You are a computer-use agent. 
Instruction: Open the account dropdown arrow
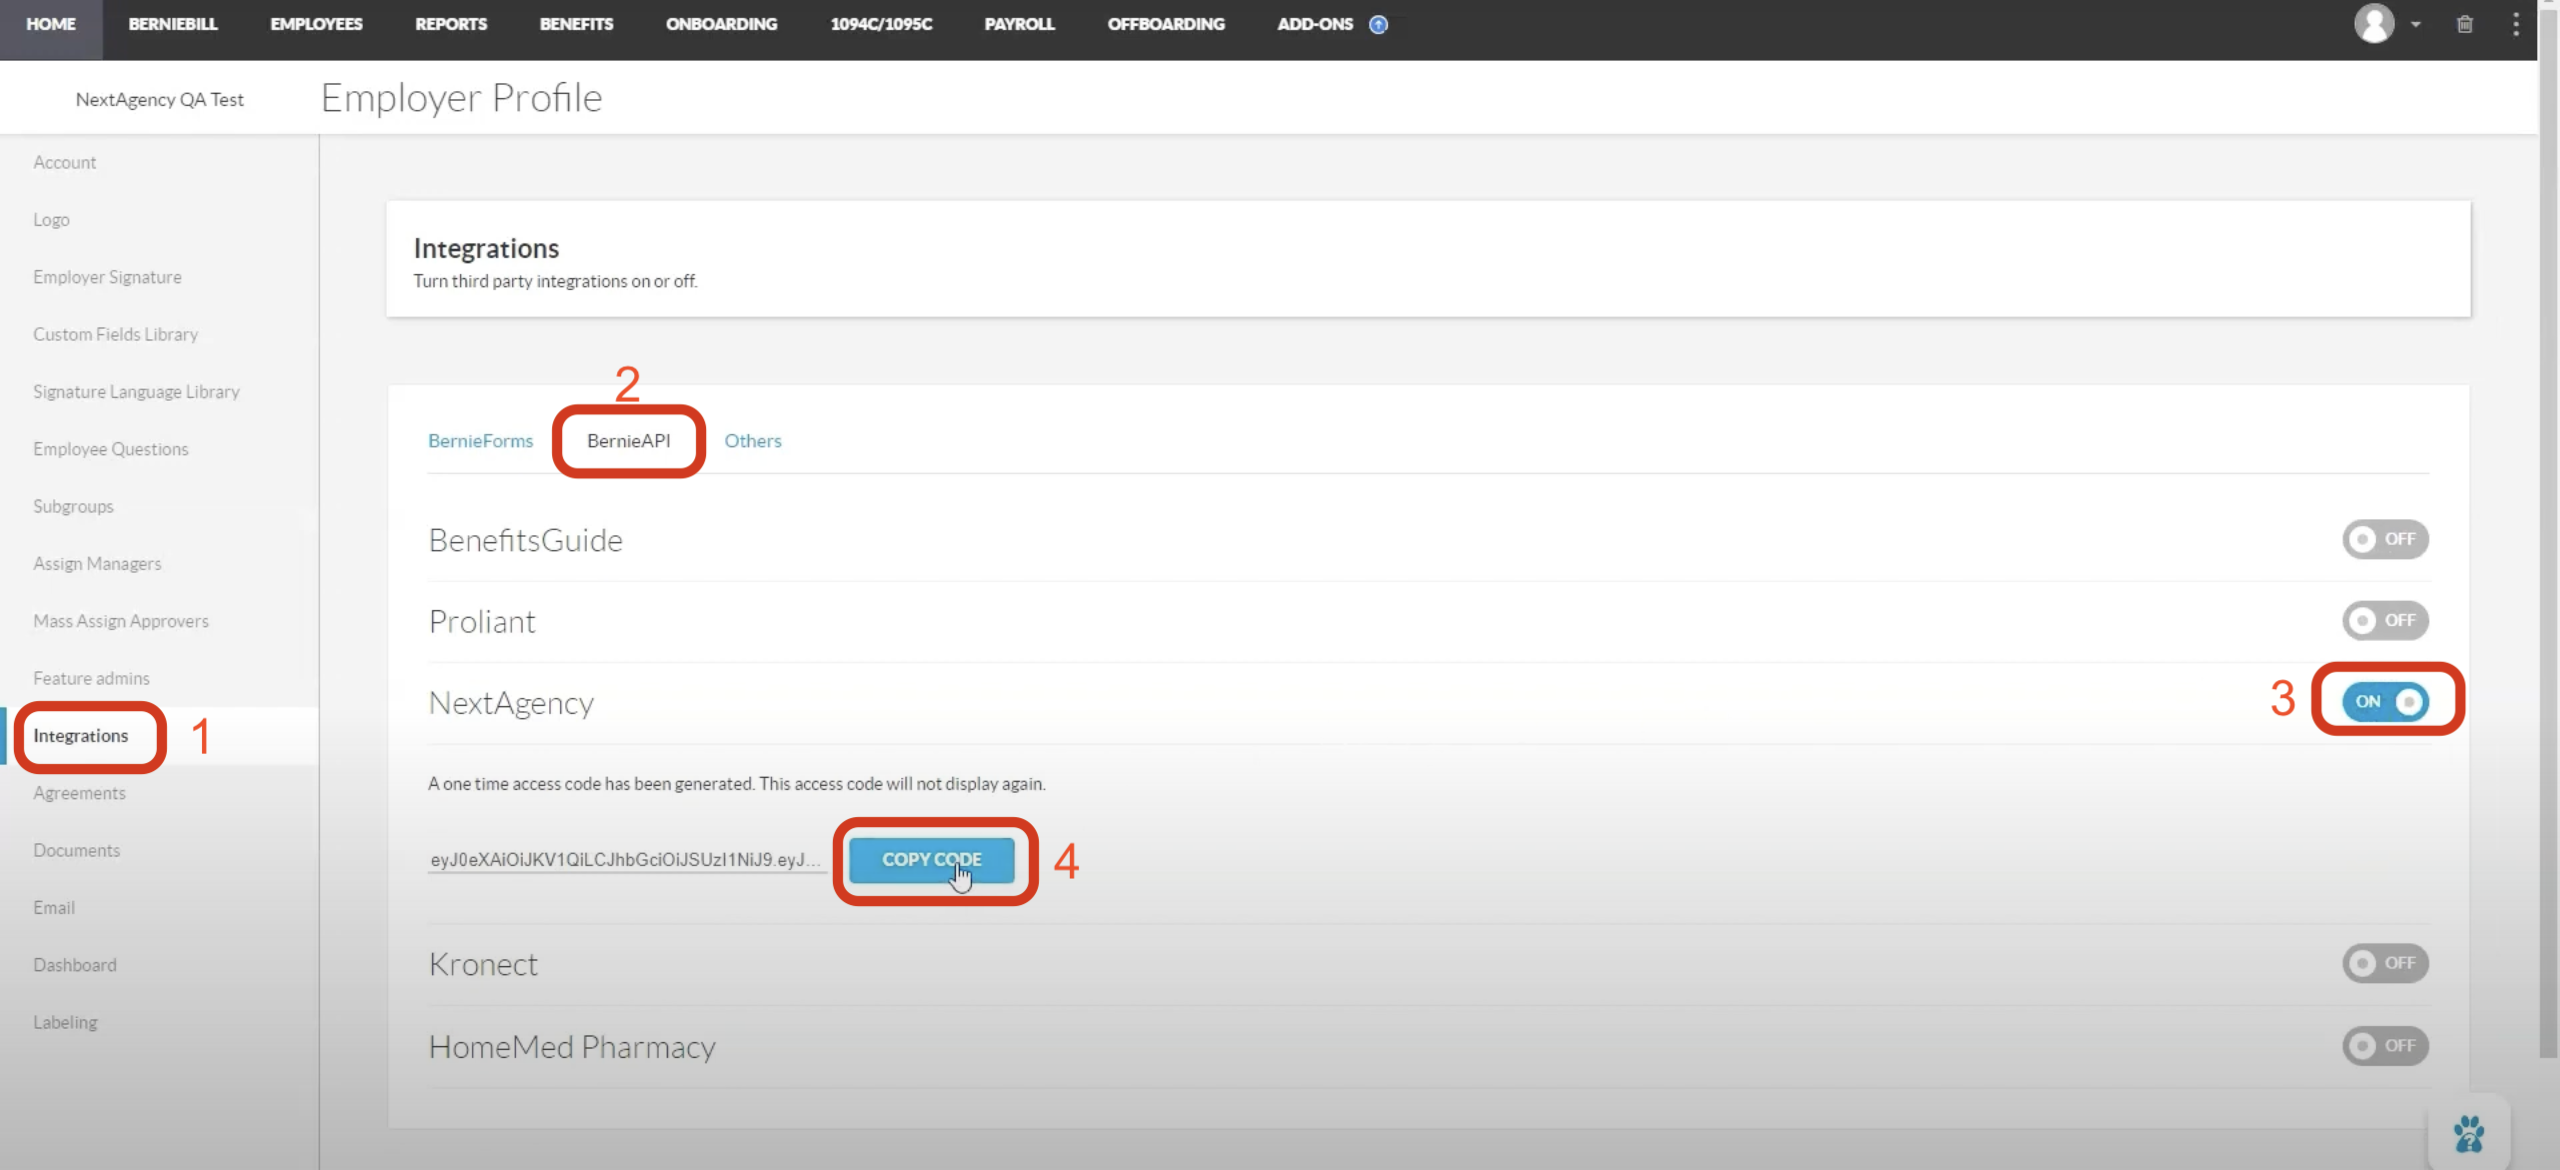coord(2416,25)
